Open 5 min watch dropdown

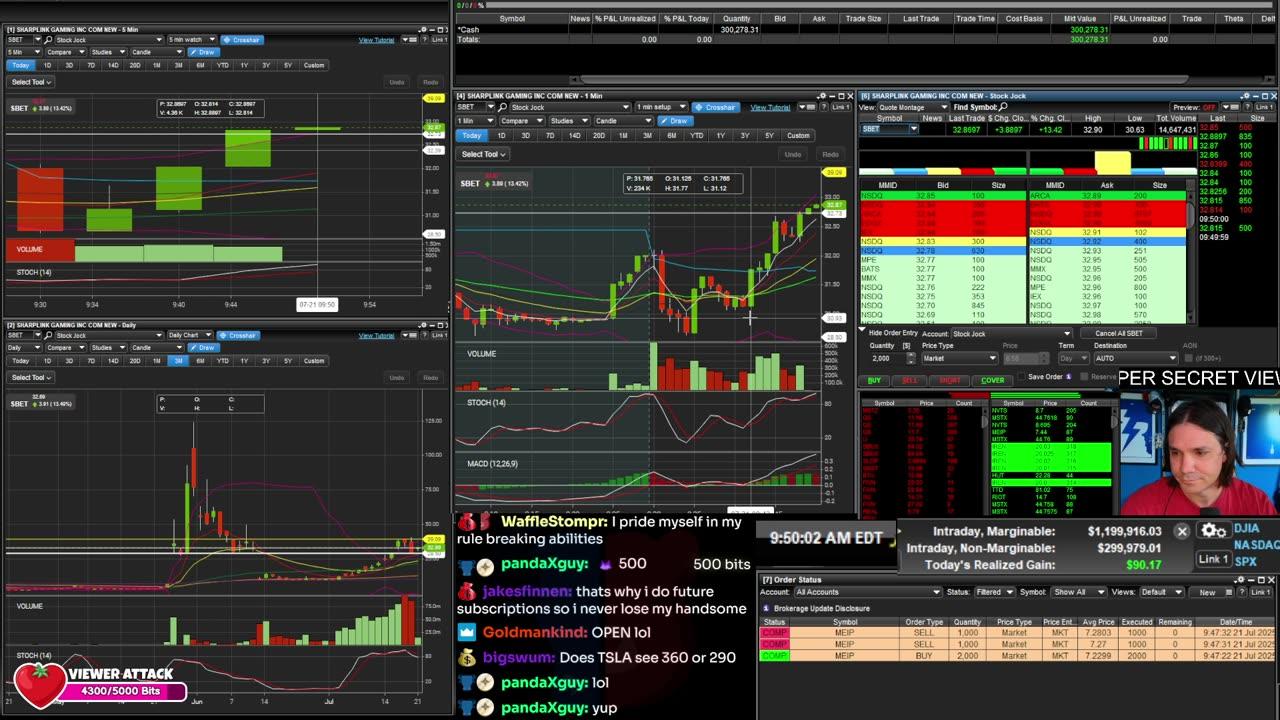pos(192,40)
